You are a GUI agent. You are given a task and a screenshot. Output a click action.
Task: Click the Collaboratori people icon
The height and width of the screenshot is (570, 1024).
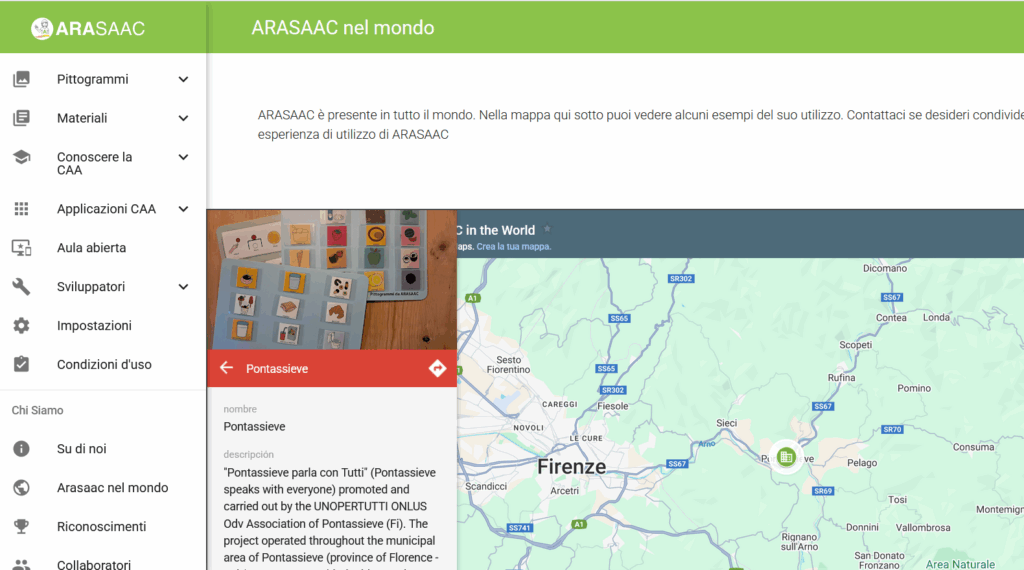point(22,565)
